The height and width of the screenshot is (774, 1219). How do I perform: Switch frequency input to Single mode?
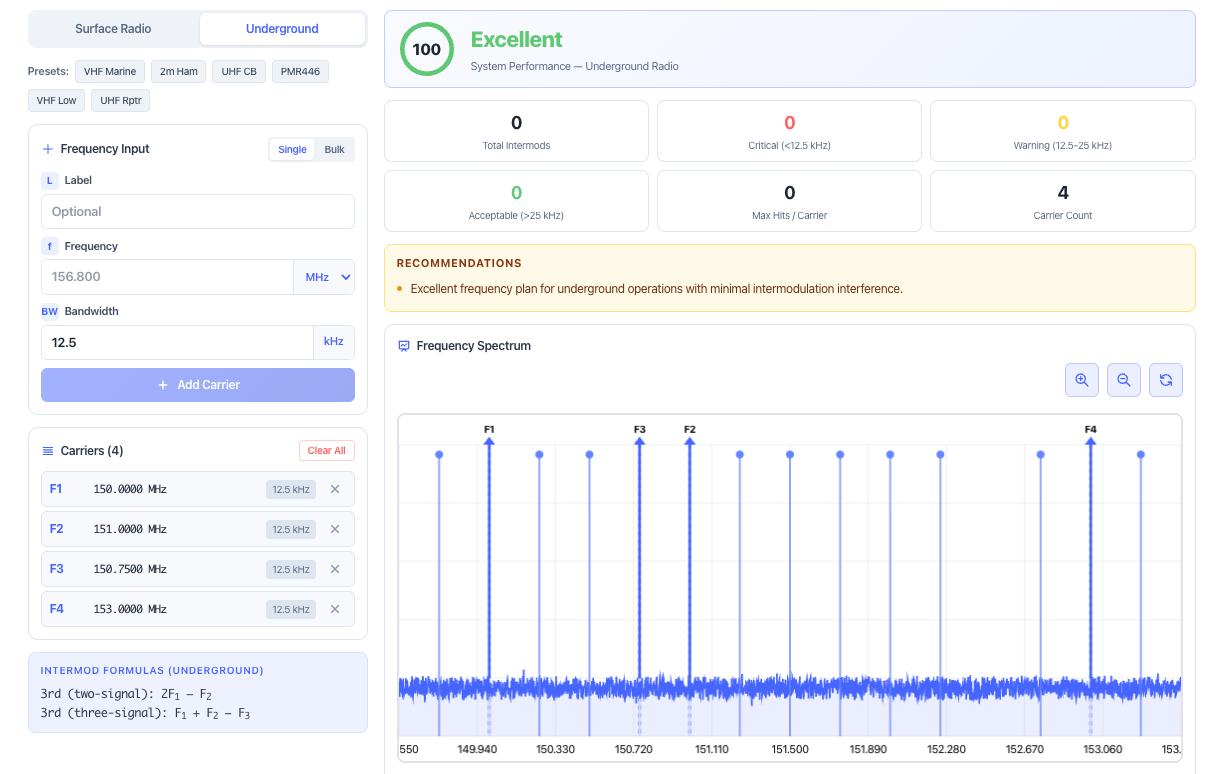(x=292, y=149)
